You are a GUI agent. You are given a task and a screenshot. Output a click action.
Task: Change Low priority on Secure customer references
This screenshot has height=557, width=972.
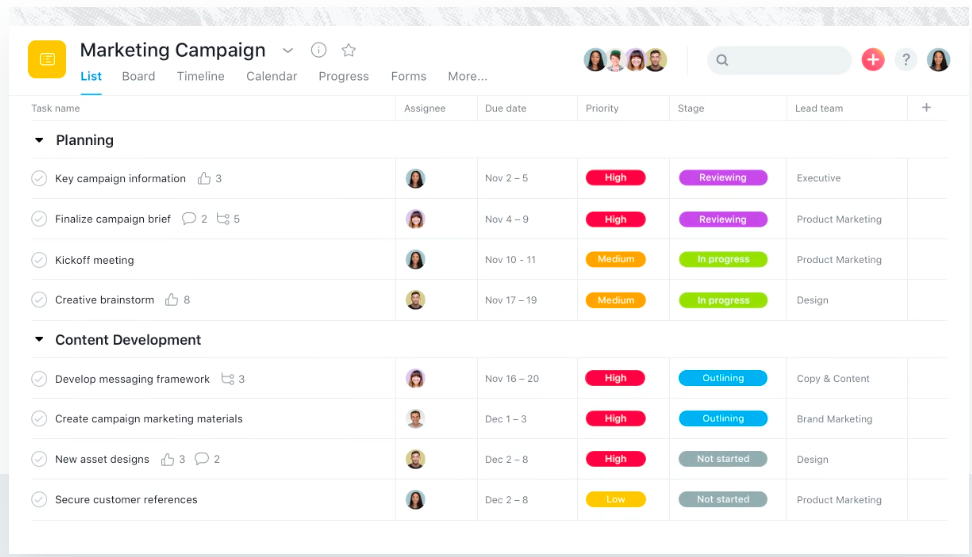(x=616, y=499)
